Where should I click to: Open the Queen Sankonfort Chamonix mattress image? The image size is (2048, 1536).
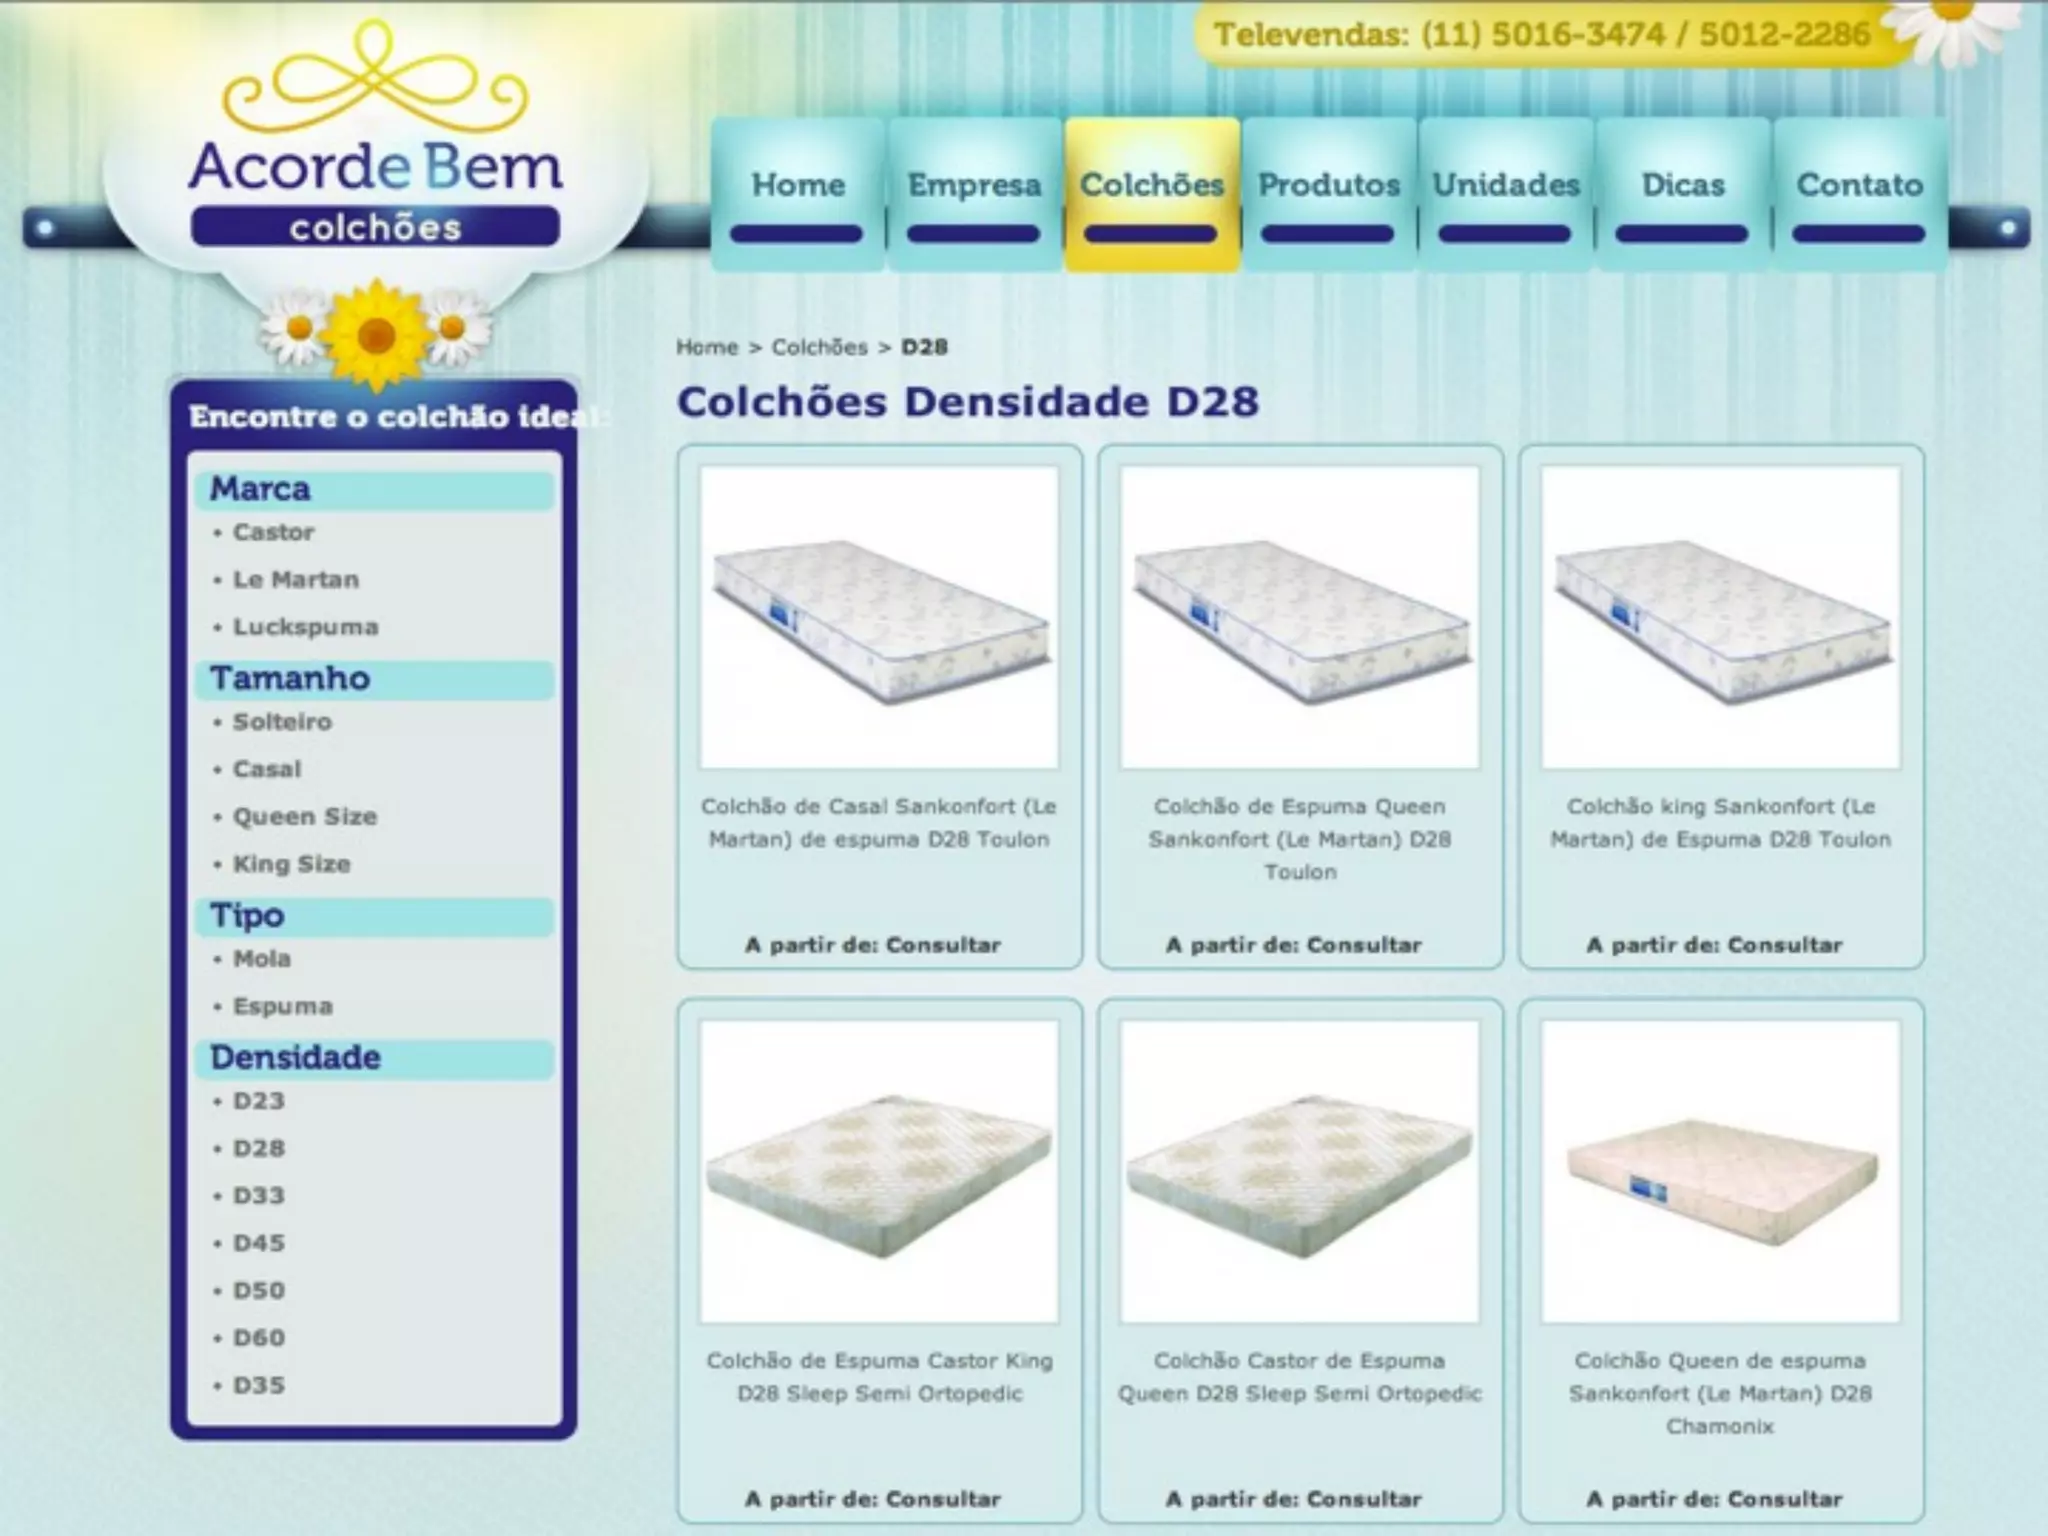(x=1720, y=1171)
